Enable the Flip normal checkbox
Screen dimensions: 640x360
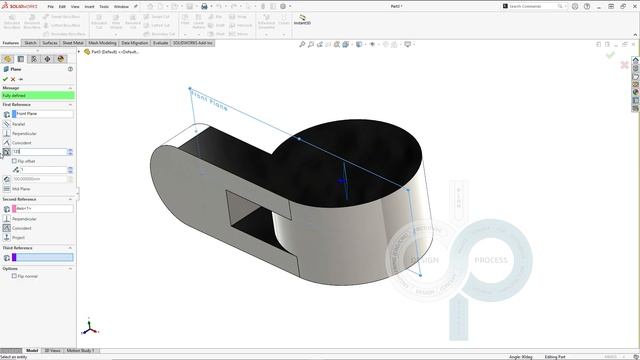(x=14, y=276)
